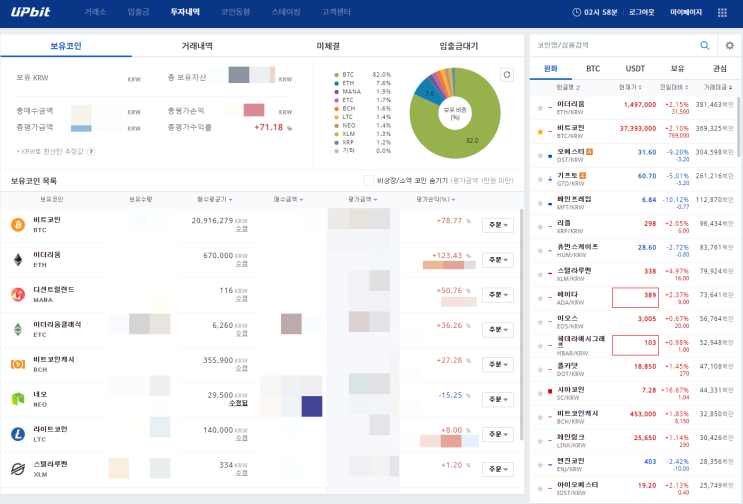Remove favorite star from BTC/KRW

coord(540,132)
